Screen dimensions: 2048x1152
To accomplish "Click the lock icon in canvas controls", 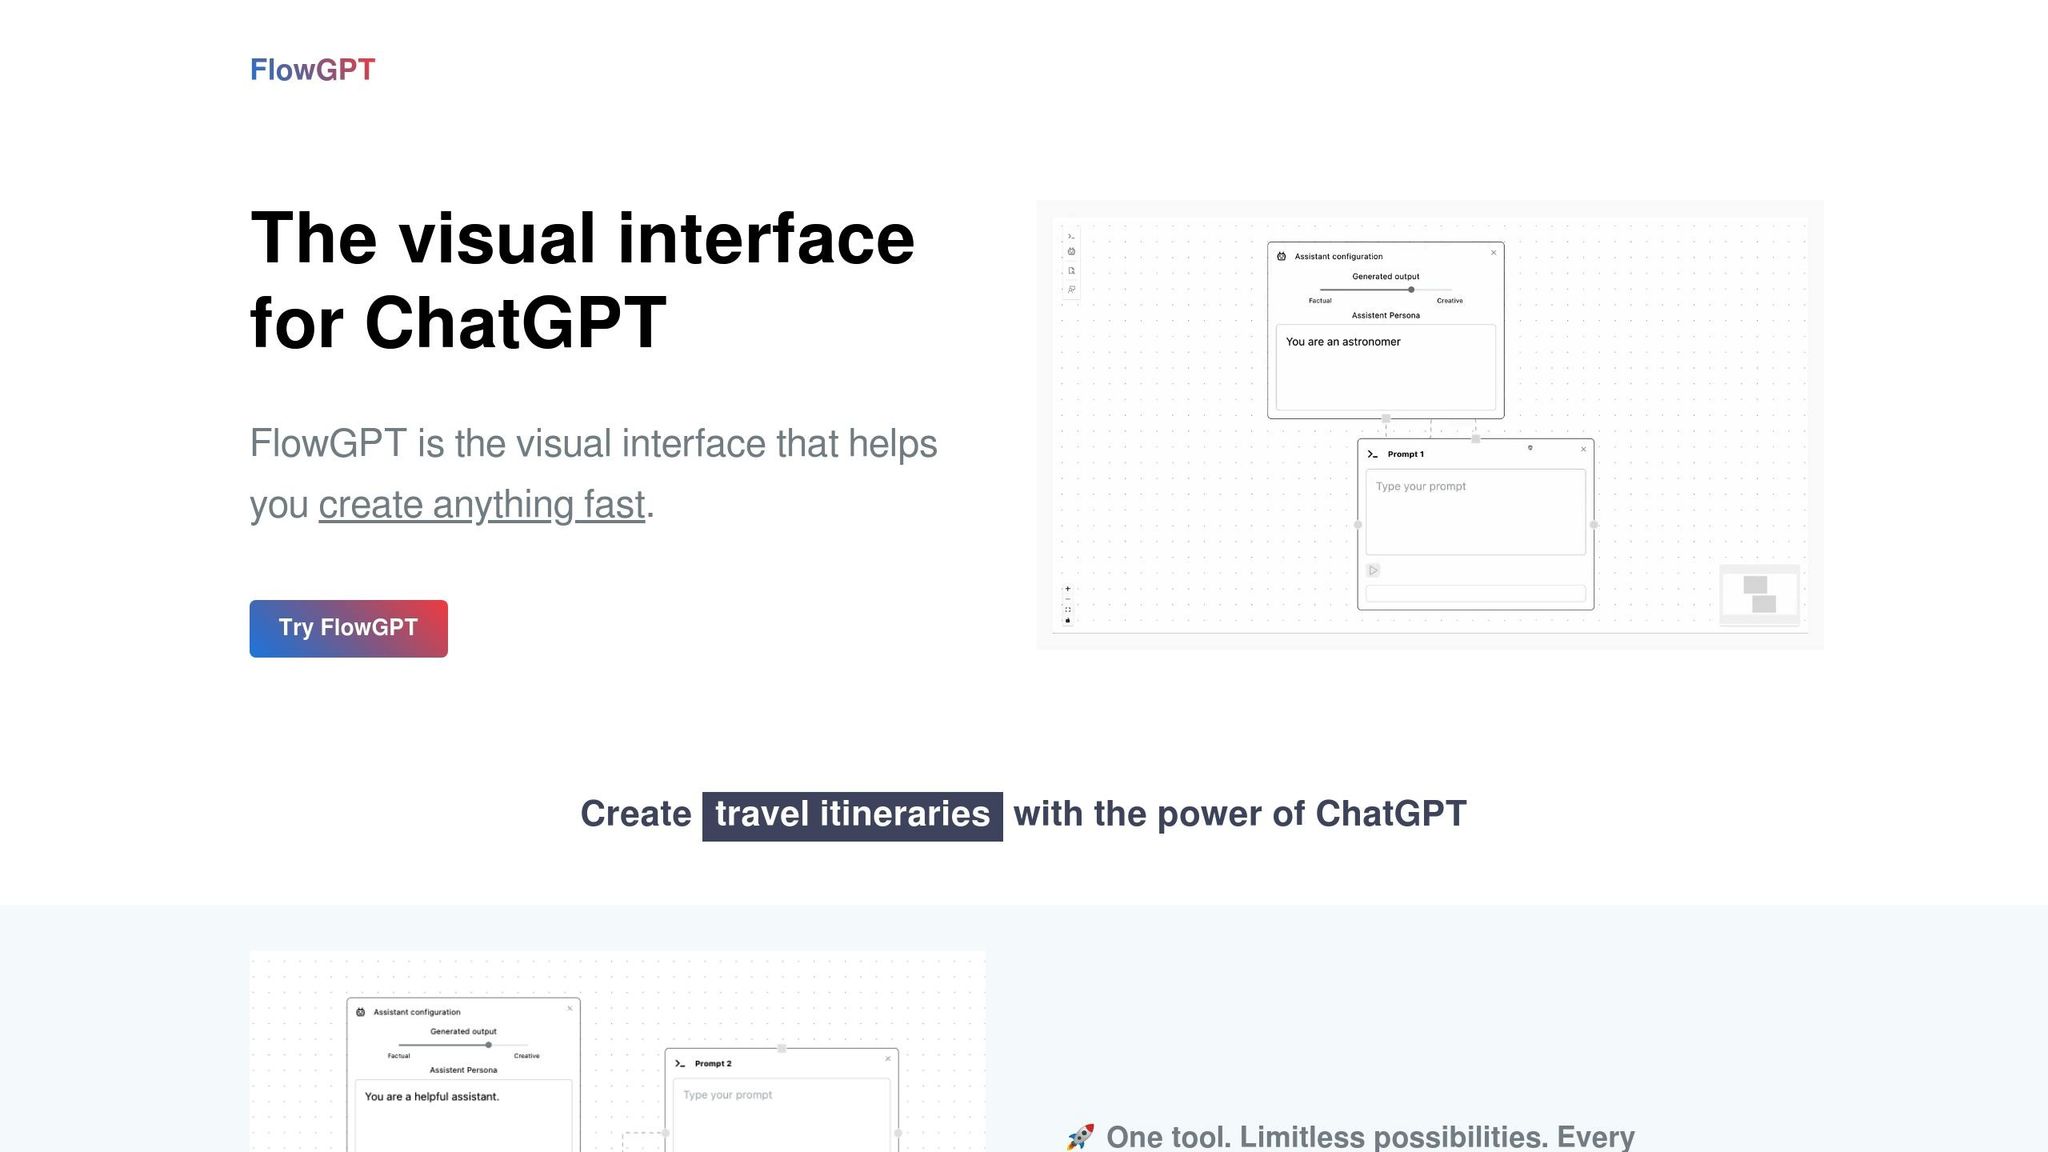I will click(1068, 621).
